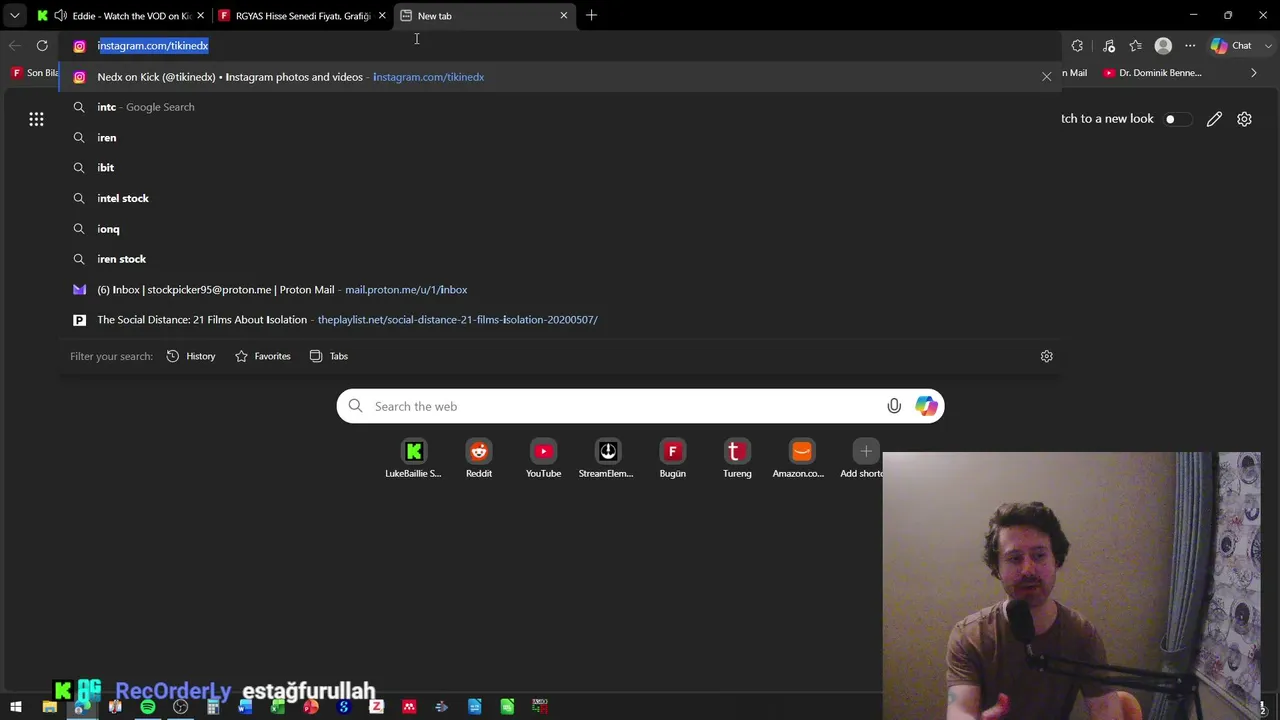Open a new browser tab
Screen dimensions: 1280x720
pos(592,16)
